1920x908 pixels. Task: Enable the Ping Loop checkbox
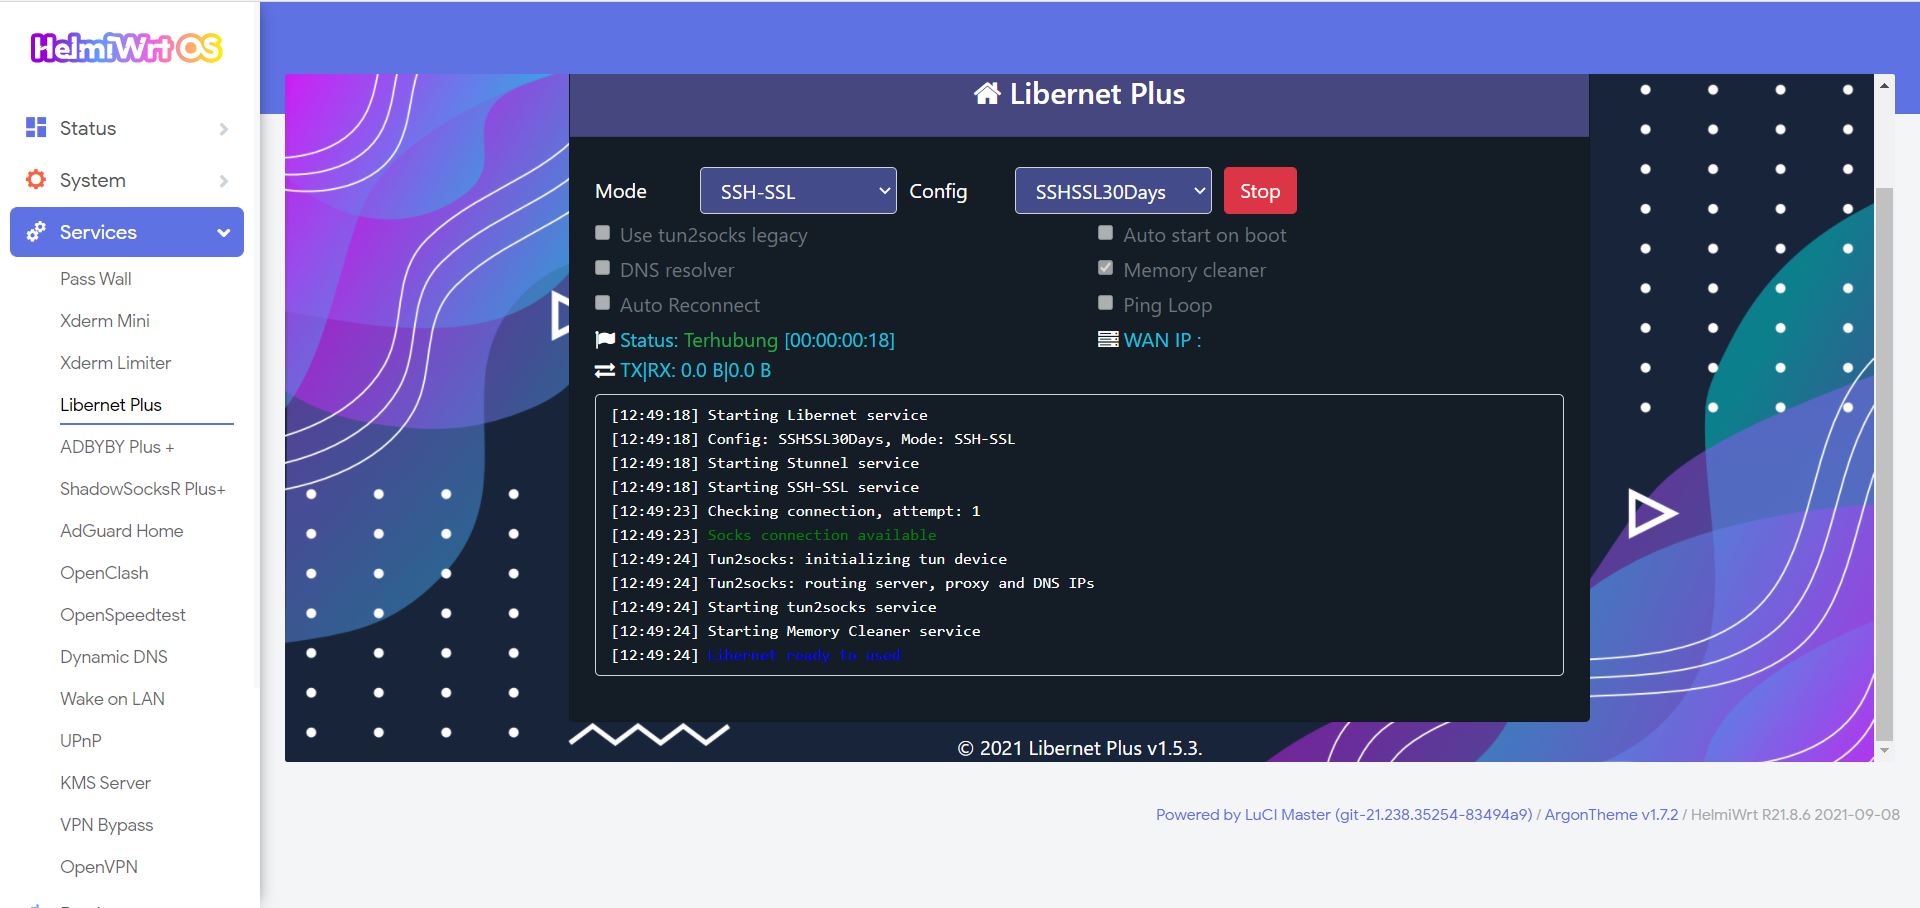click(x=1105, y=303)
